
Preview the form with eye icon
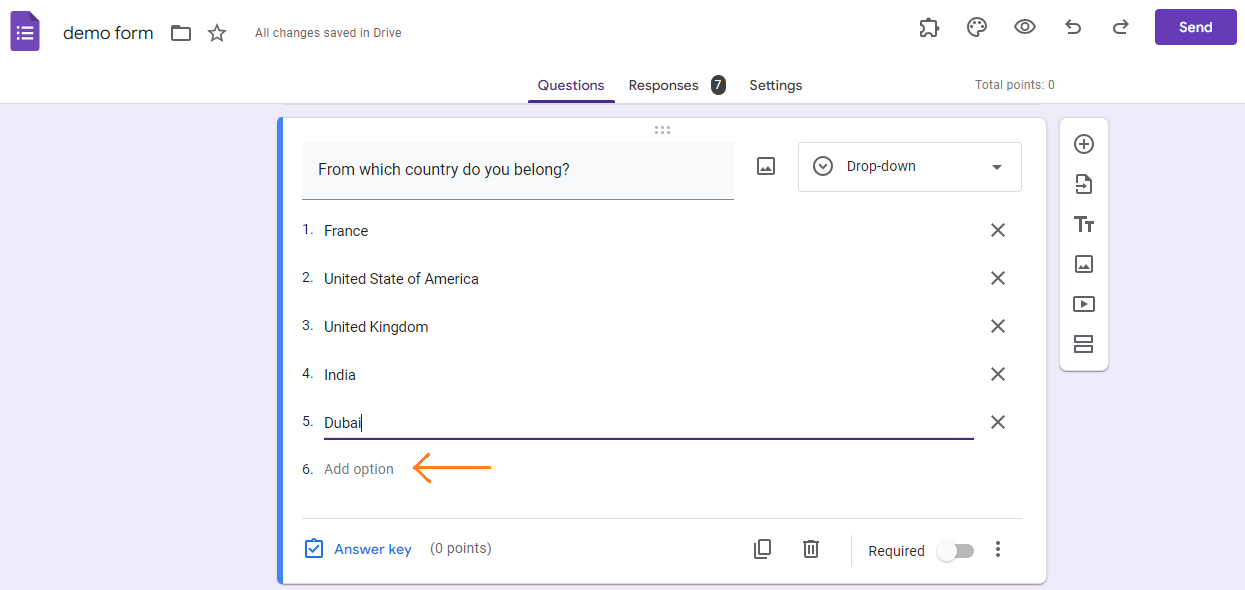[1024, 27]
